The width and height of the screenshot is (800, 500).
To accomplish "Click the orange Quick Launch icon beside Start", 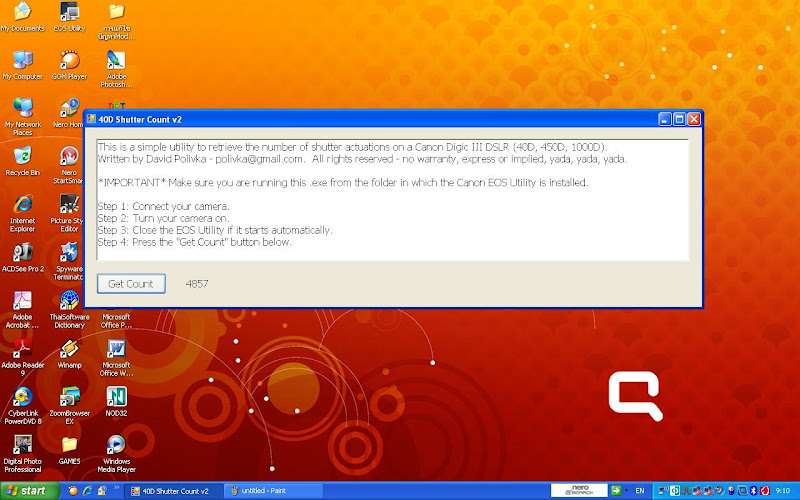I will click(73, 491).
